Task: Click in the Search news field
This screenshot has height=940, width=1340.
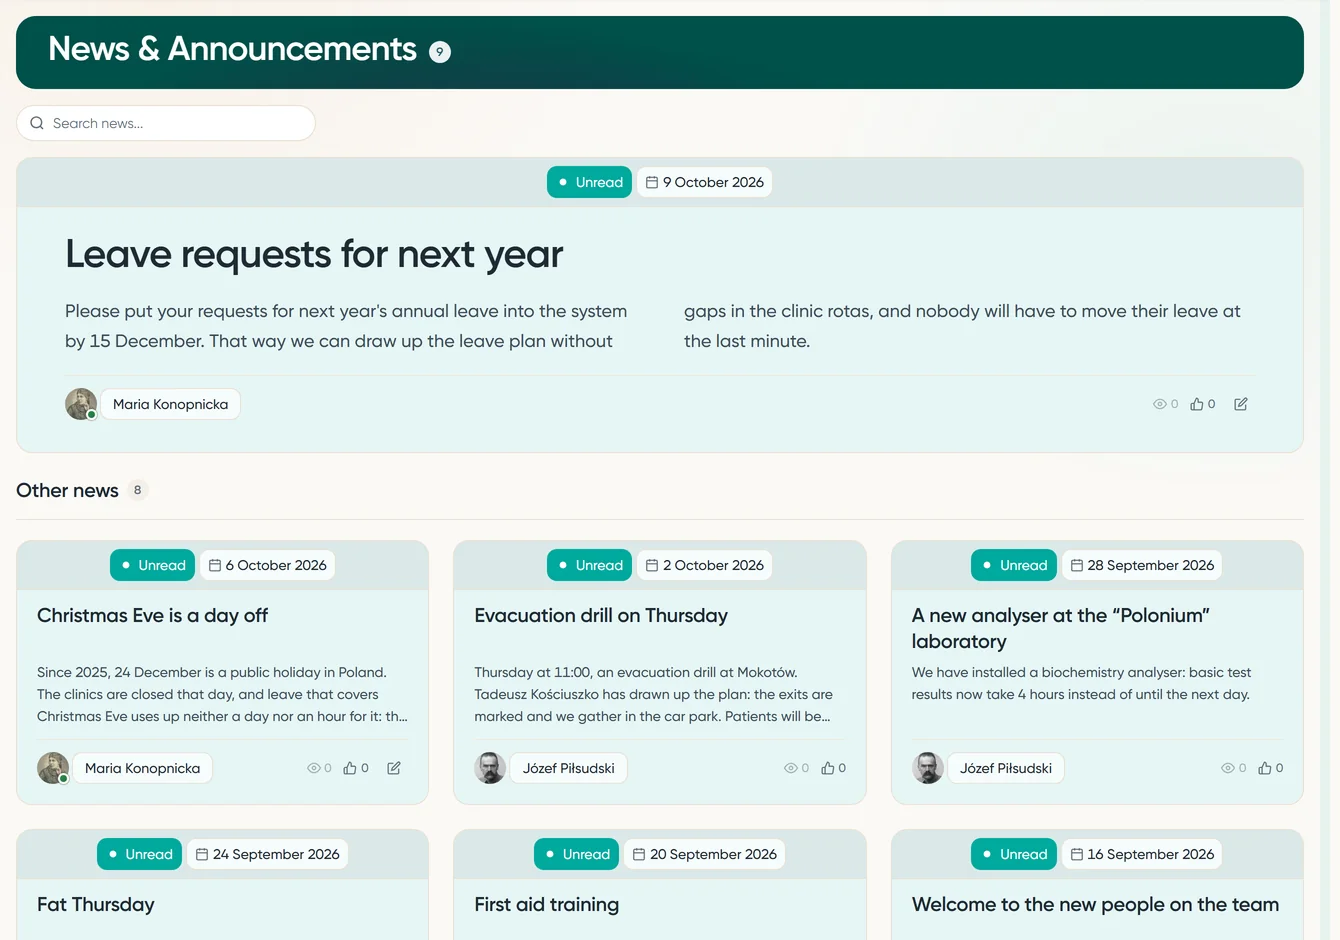Action: click(x=166, y=123)
